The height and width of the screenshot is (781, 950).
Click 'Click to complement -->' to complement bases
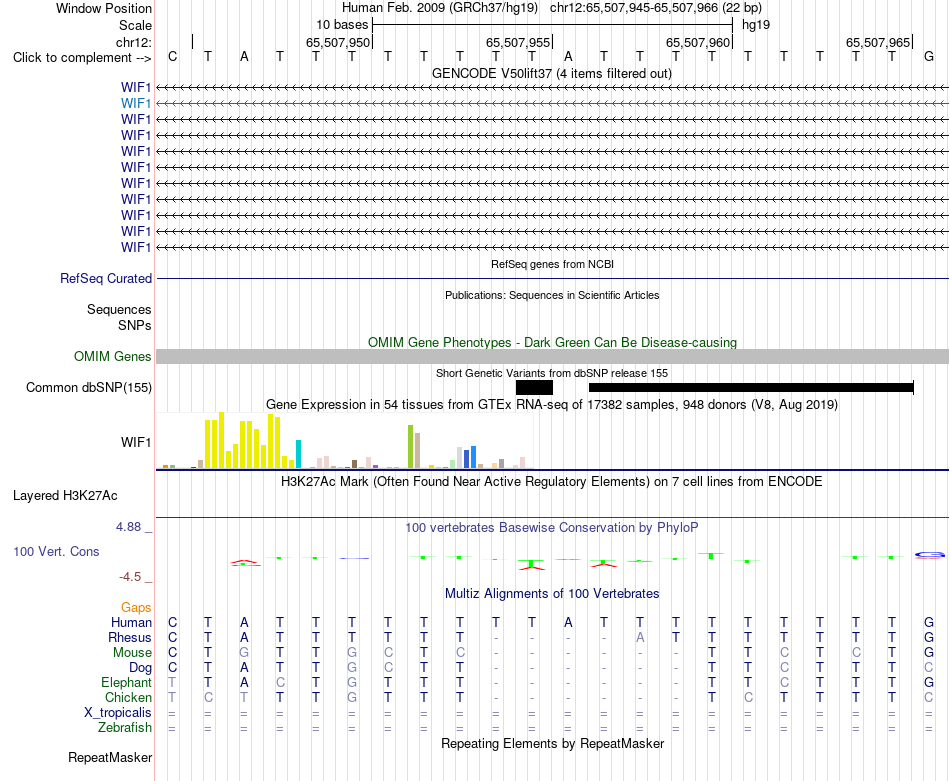[x=82, y=58]
